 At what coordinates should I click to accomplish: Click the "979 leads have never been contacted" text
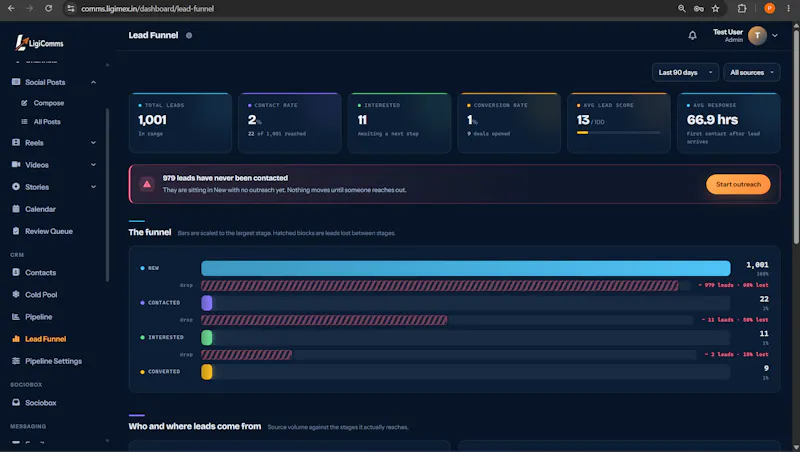coord(225,178)
